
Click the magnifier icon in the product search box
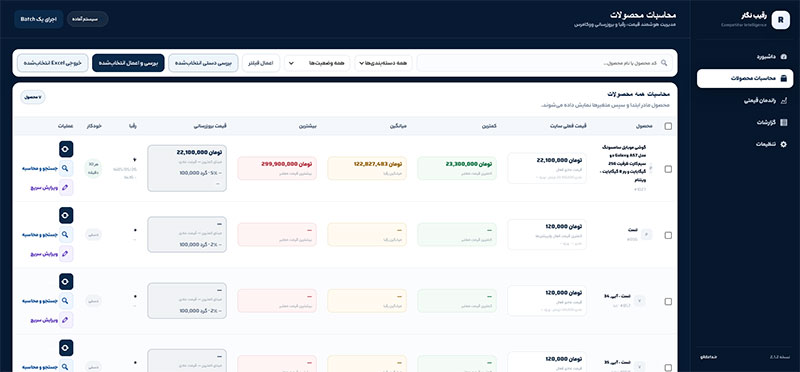click(664, 63)
